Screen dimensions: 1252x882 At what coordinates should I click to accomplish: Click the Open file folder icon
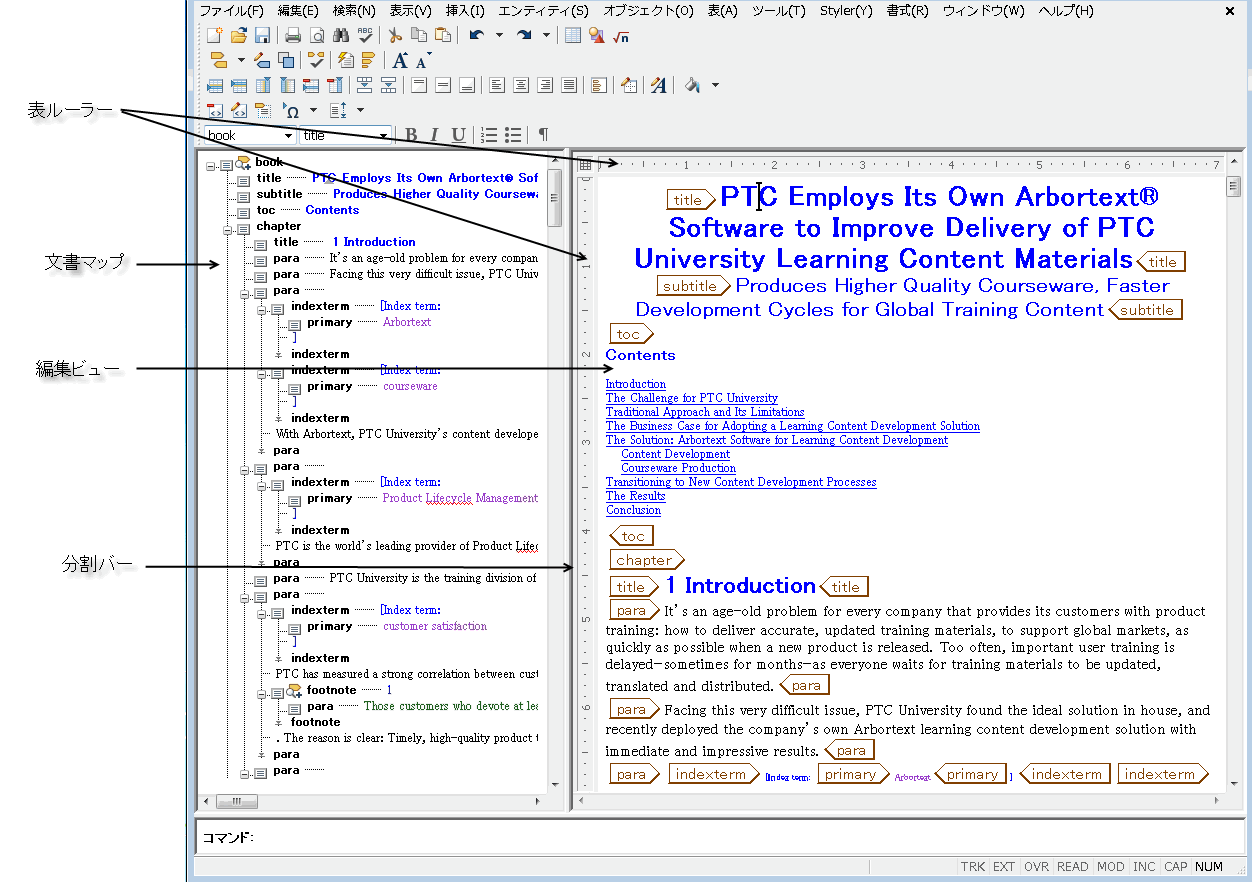tap(238, 35)
